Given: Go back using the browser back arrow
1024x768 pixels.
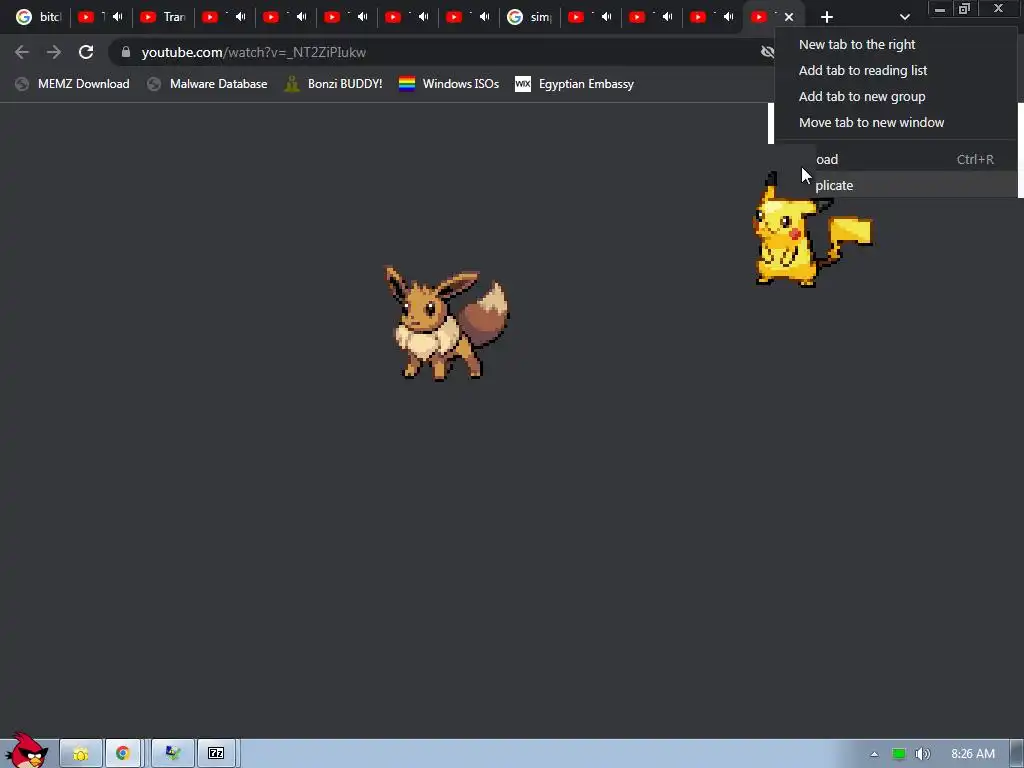Looking at the screenshot, I should (22, 52).
